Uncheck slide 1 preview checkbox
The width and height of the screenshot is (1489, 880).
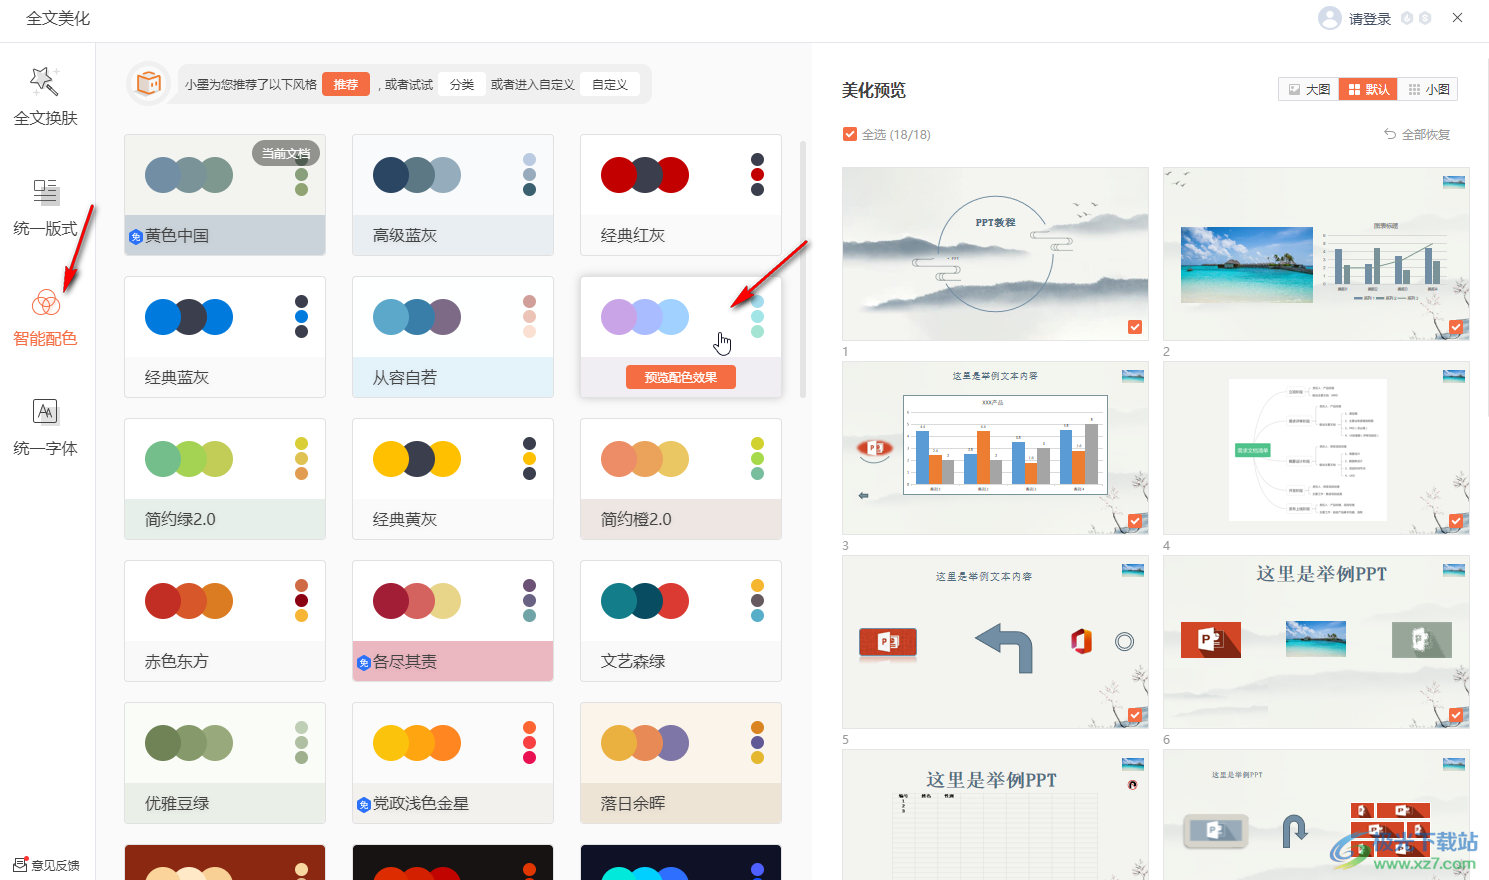click(1135, 327)
